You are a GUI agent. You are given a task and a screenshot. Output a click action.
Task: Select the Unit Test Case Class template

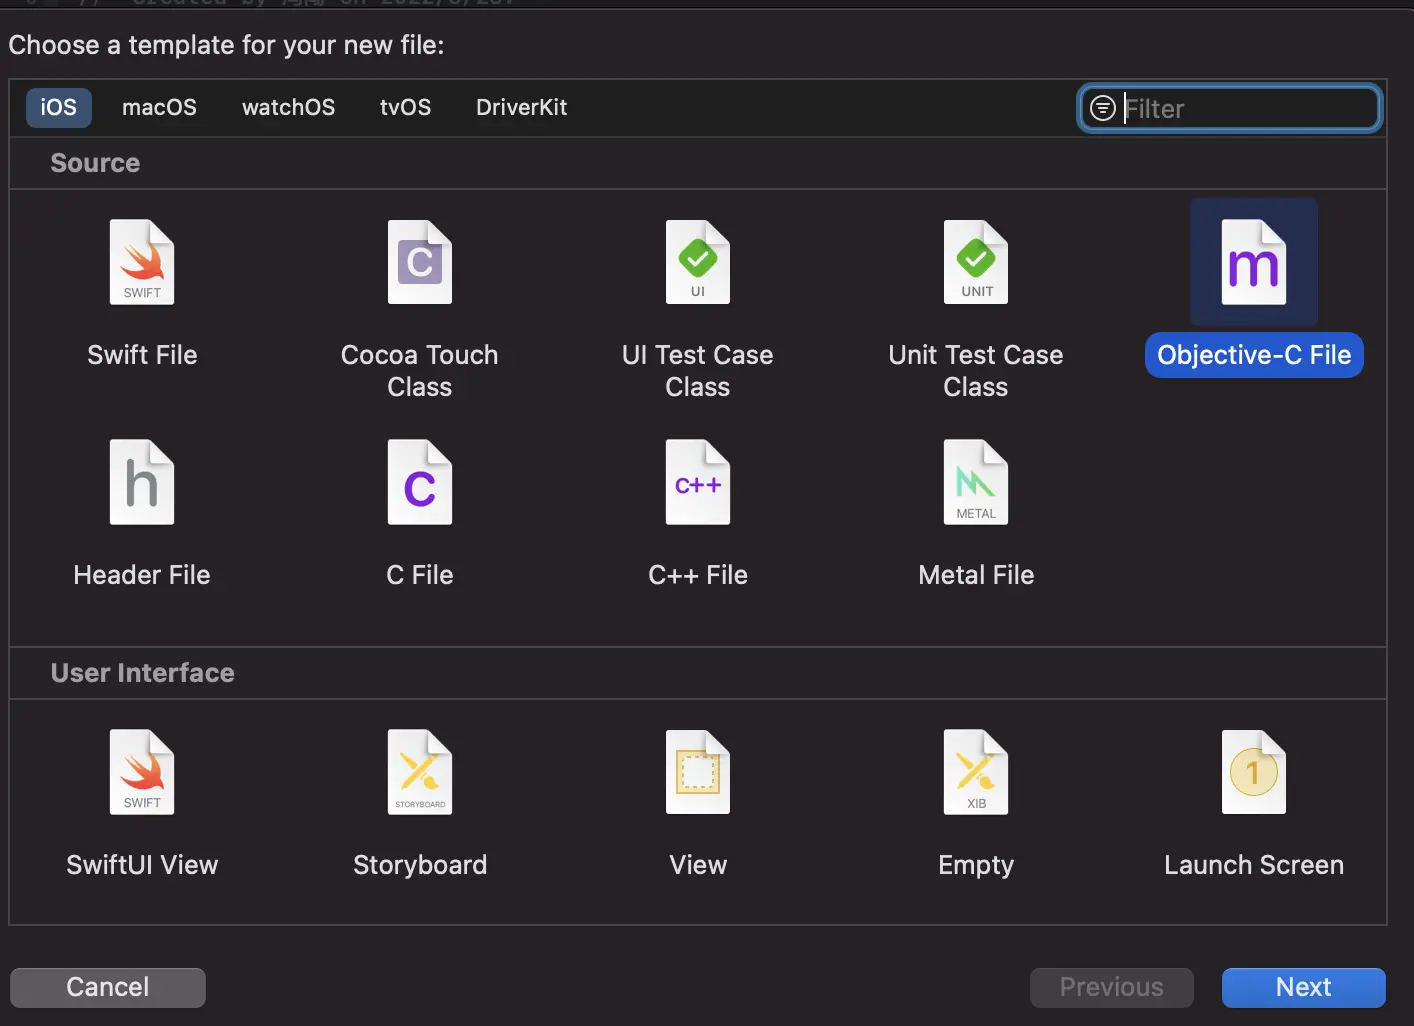(x=976, y=263)
